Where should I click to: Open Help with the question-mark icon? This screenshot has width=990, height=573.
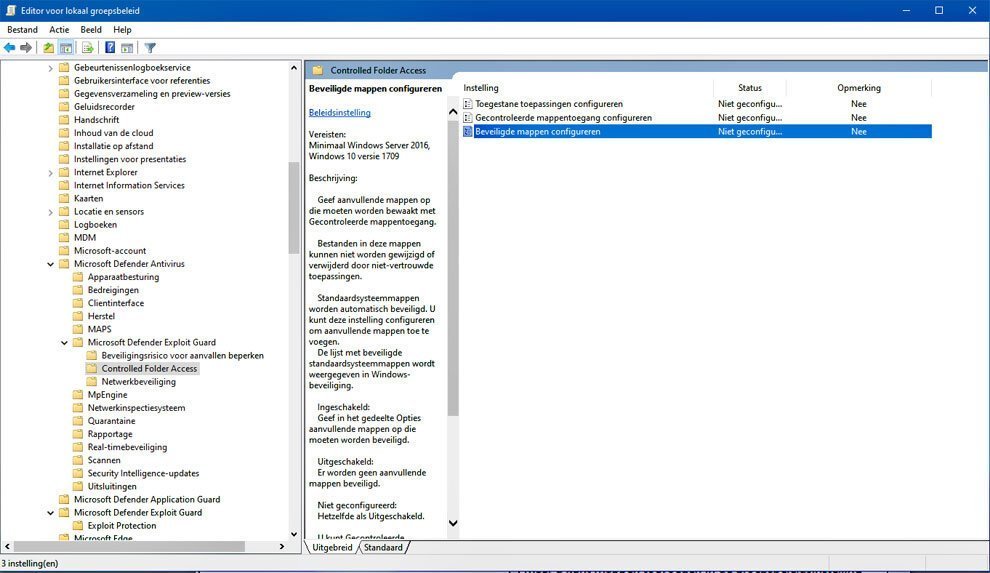110,48
